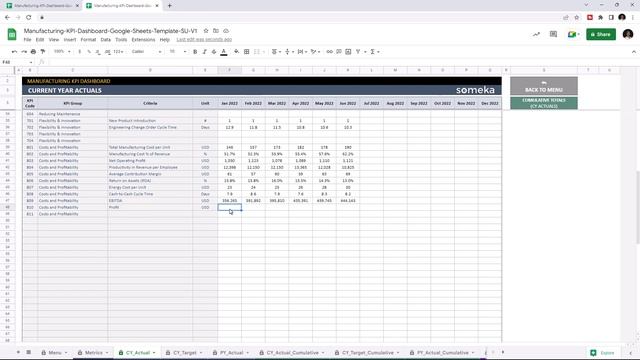
Task: Open activity dashboard trend icon
Action: point(536,34)
